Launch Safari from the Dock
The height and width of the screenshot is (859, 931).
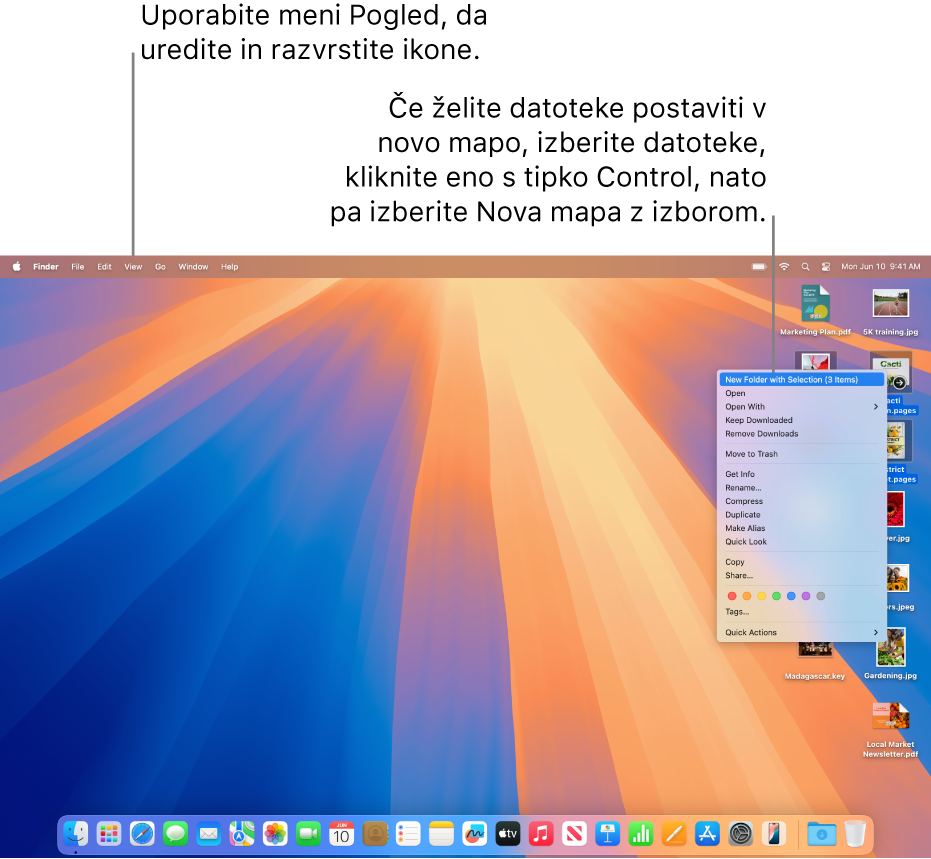click(142, 834)
